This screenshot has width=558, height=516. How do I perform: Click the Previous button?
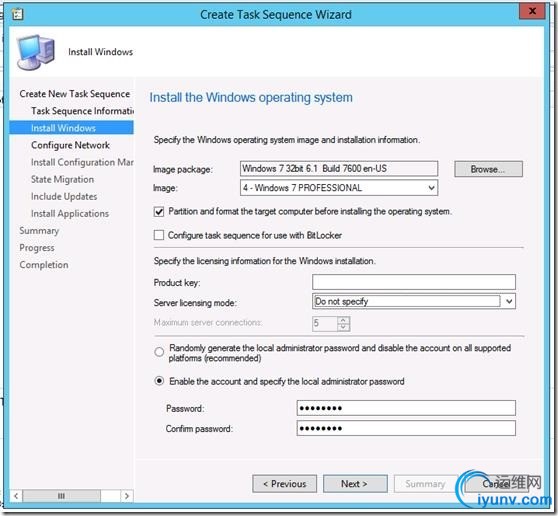[x=284, y=484]
